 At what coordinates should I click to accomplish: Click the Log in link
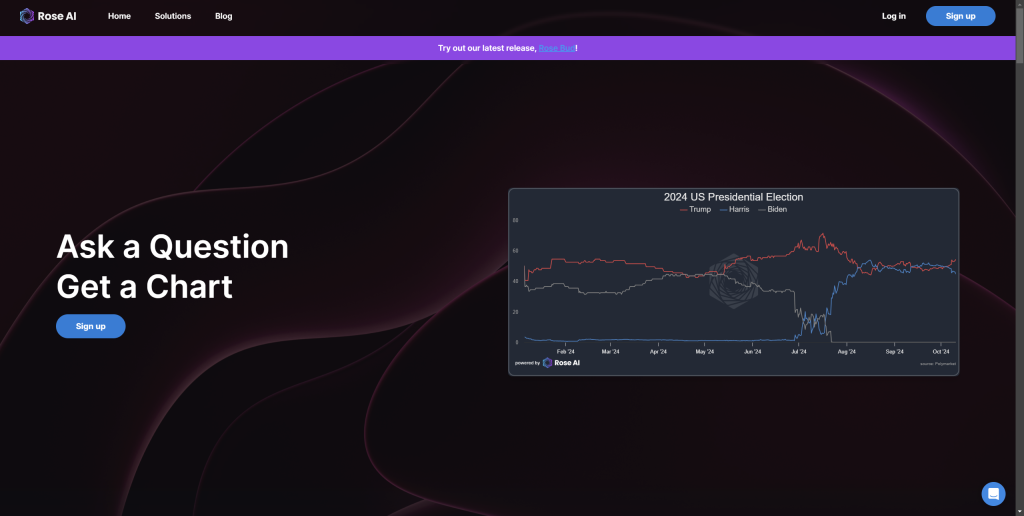tap(893, 16)
